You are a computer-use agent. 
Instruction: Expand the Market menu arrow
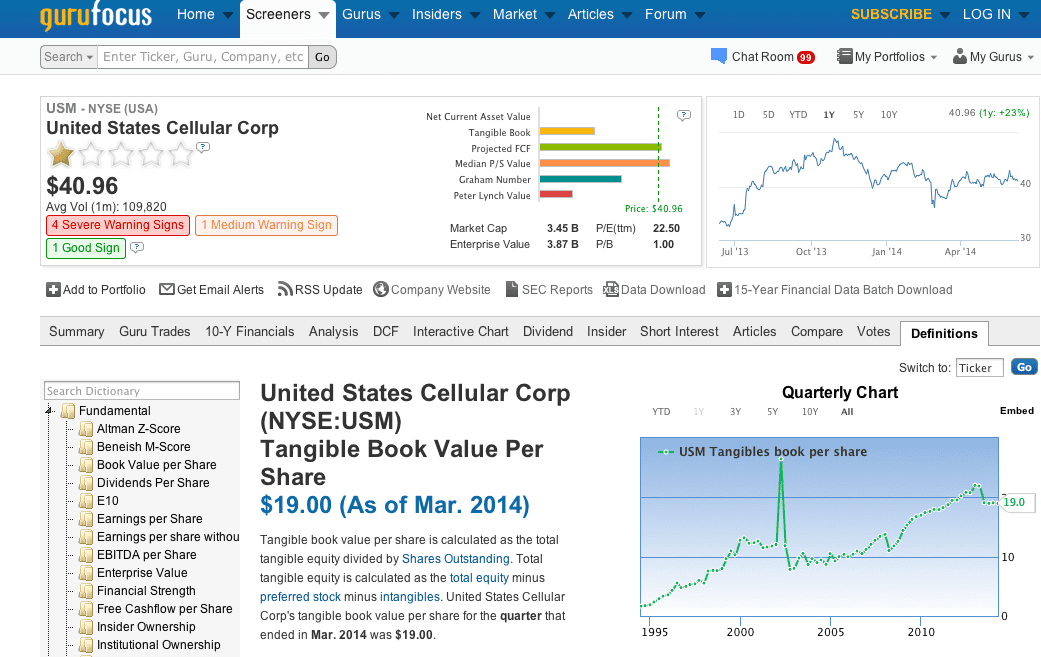550,15
